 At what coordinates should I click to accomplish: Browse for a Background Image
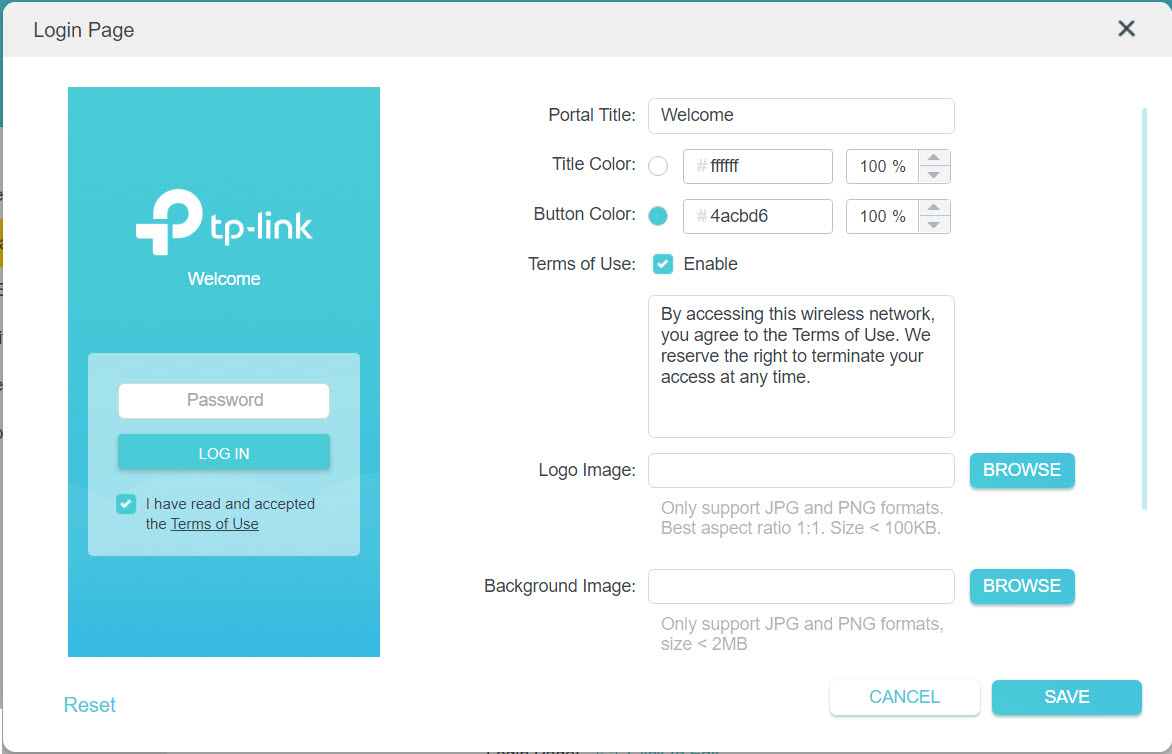coord(1022,587)
